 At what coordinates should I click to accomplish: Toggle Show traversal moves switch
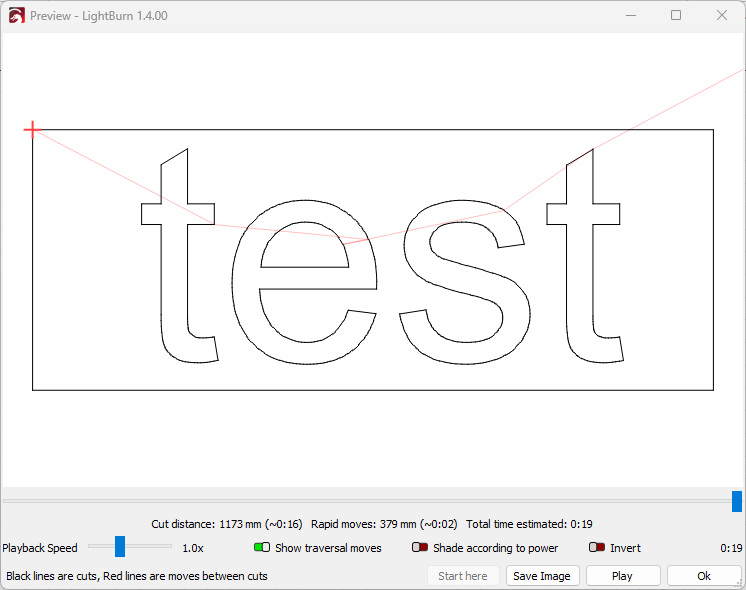(x=262, y=547)
